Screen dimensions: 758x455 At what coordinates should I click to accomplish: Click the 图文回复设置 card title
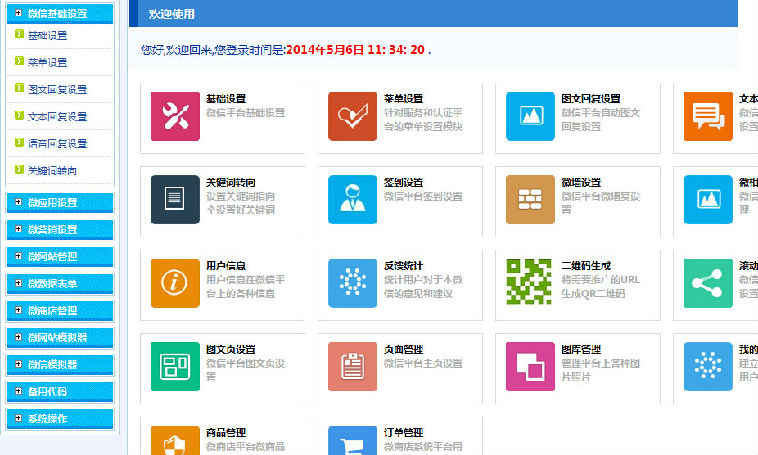[591, 99]
